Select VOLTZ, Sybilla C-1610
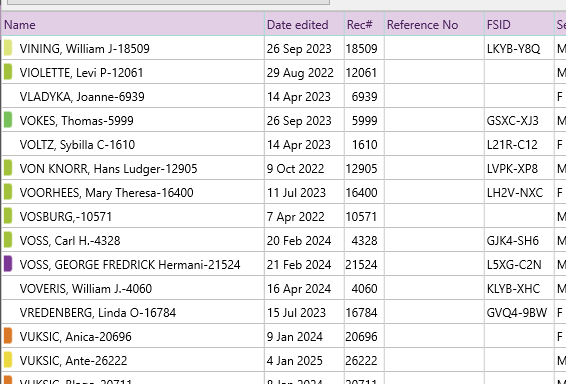Viewport: 566px width, 384px height. 77,145
